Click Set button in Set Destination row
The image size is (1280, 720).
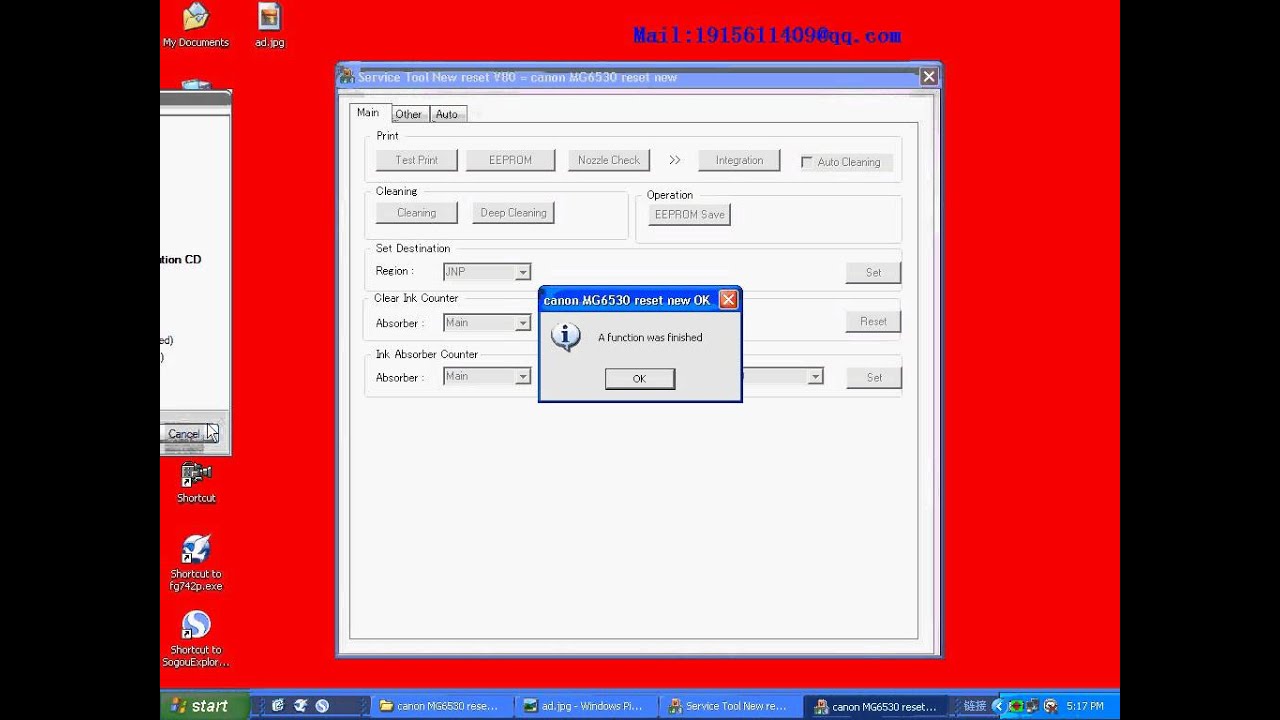[873, 272]
